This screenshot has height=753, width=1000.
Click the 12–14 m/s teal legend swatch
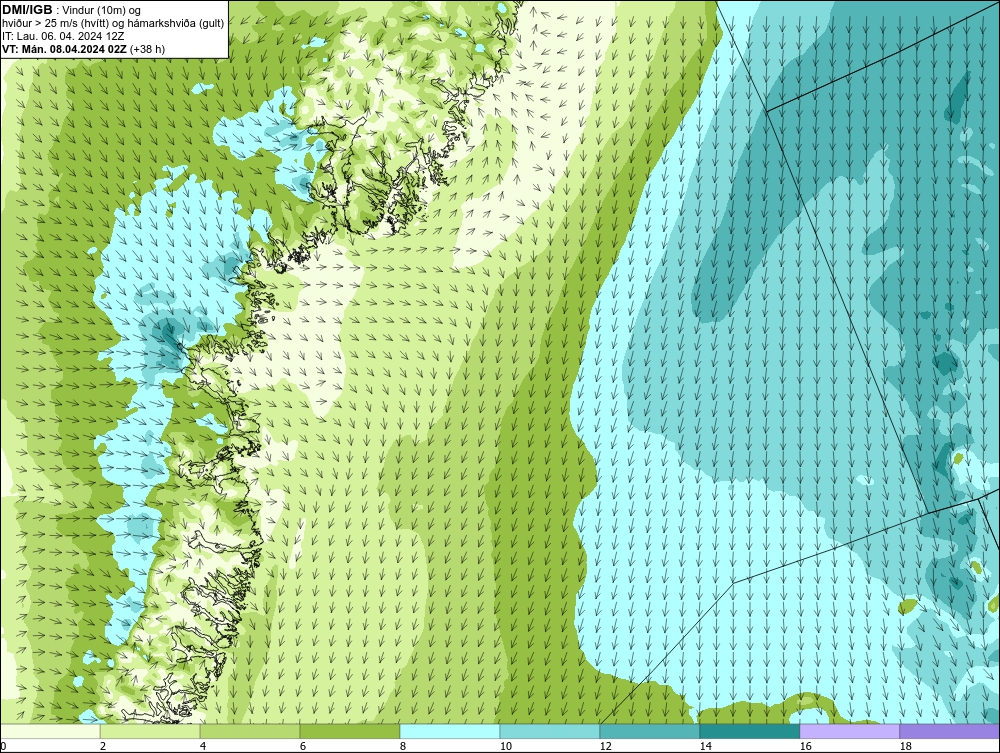pos(649,731)
